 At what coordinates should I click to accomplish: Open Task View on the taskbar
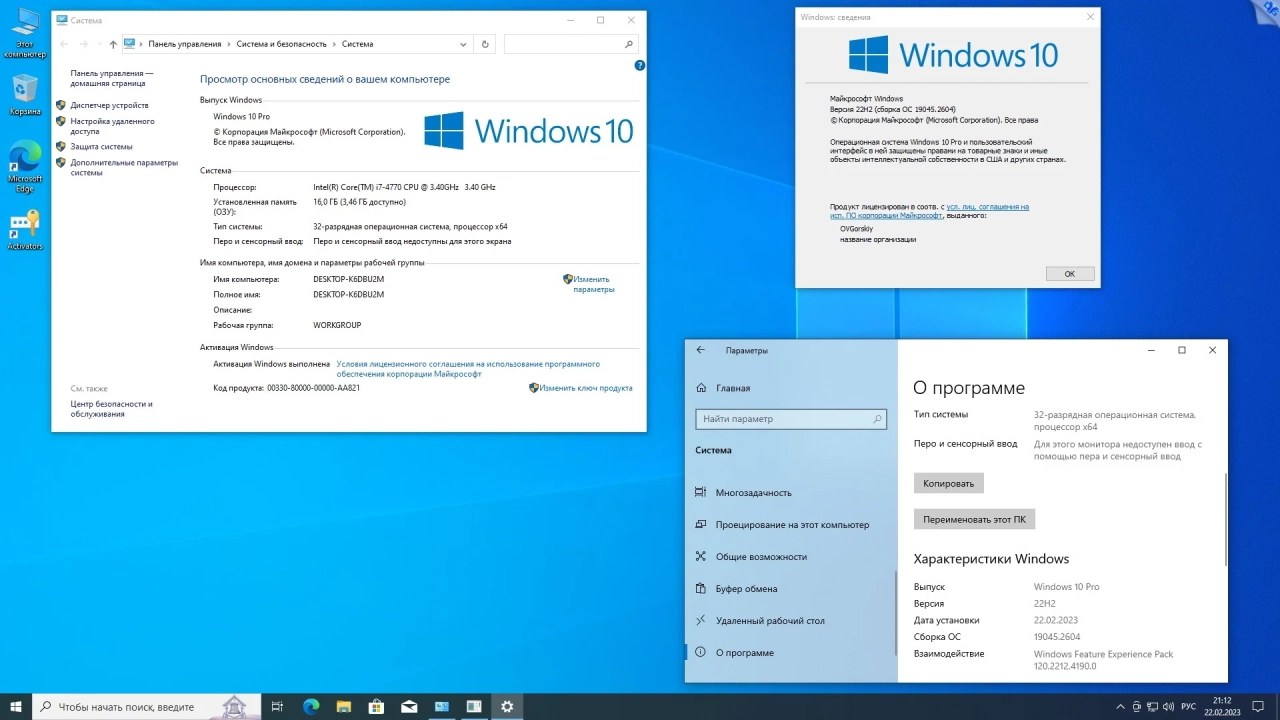click(x=278, y=707)
